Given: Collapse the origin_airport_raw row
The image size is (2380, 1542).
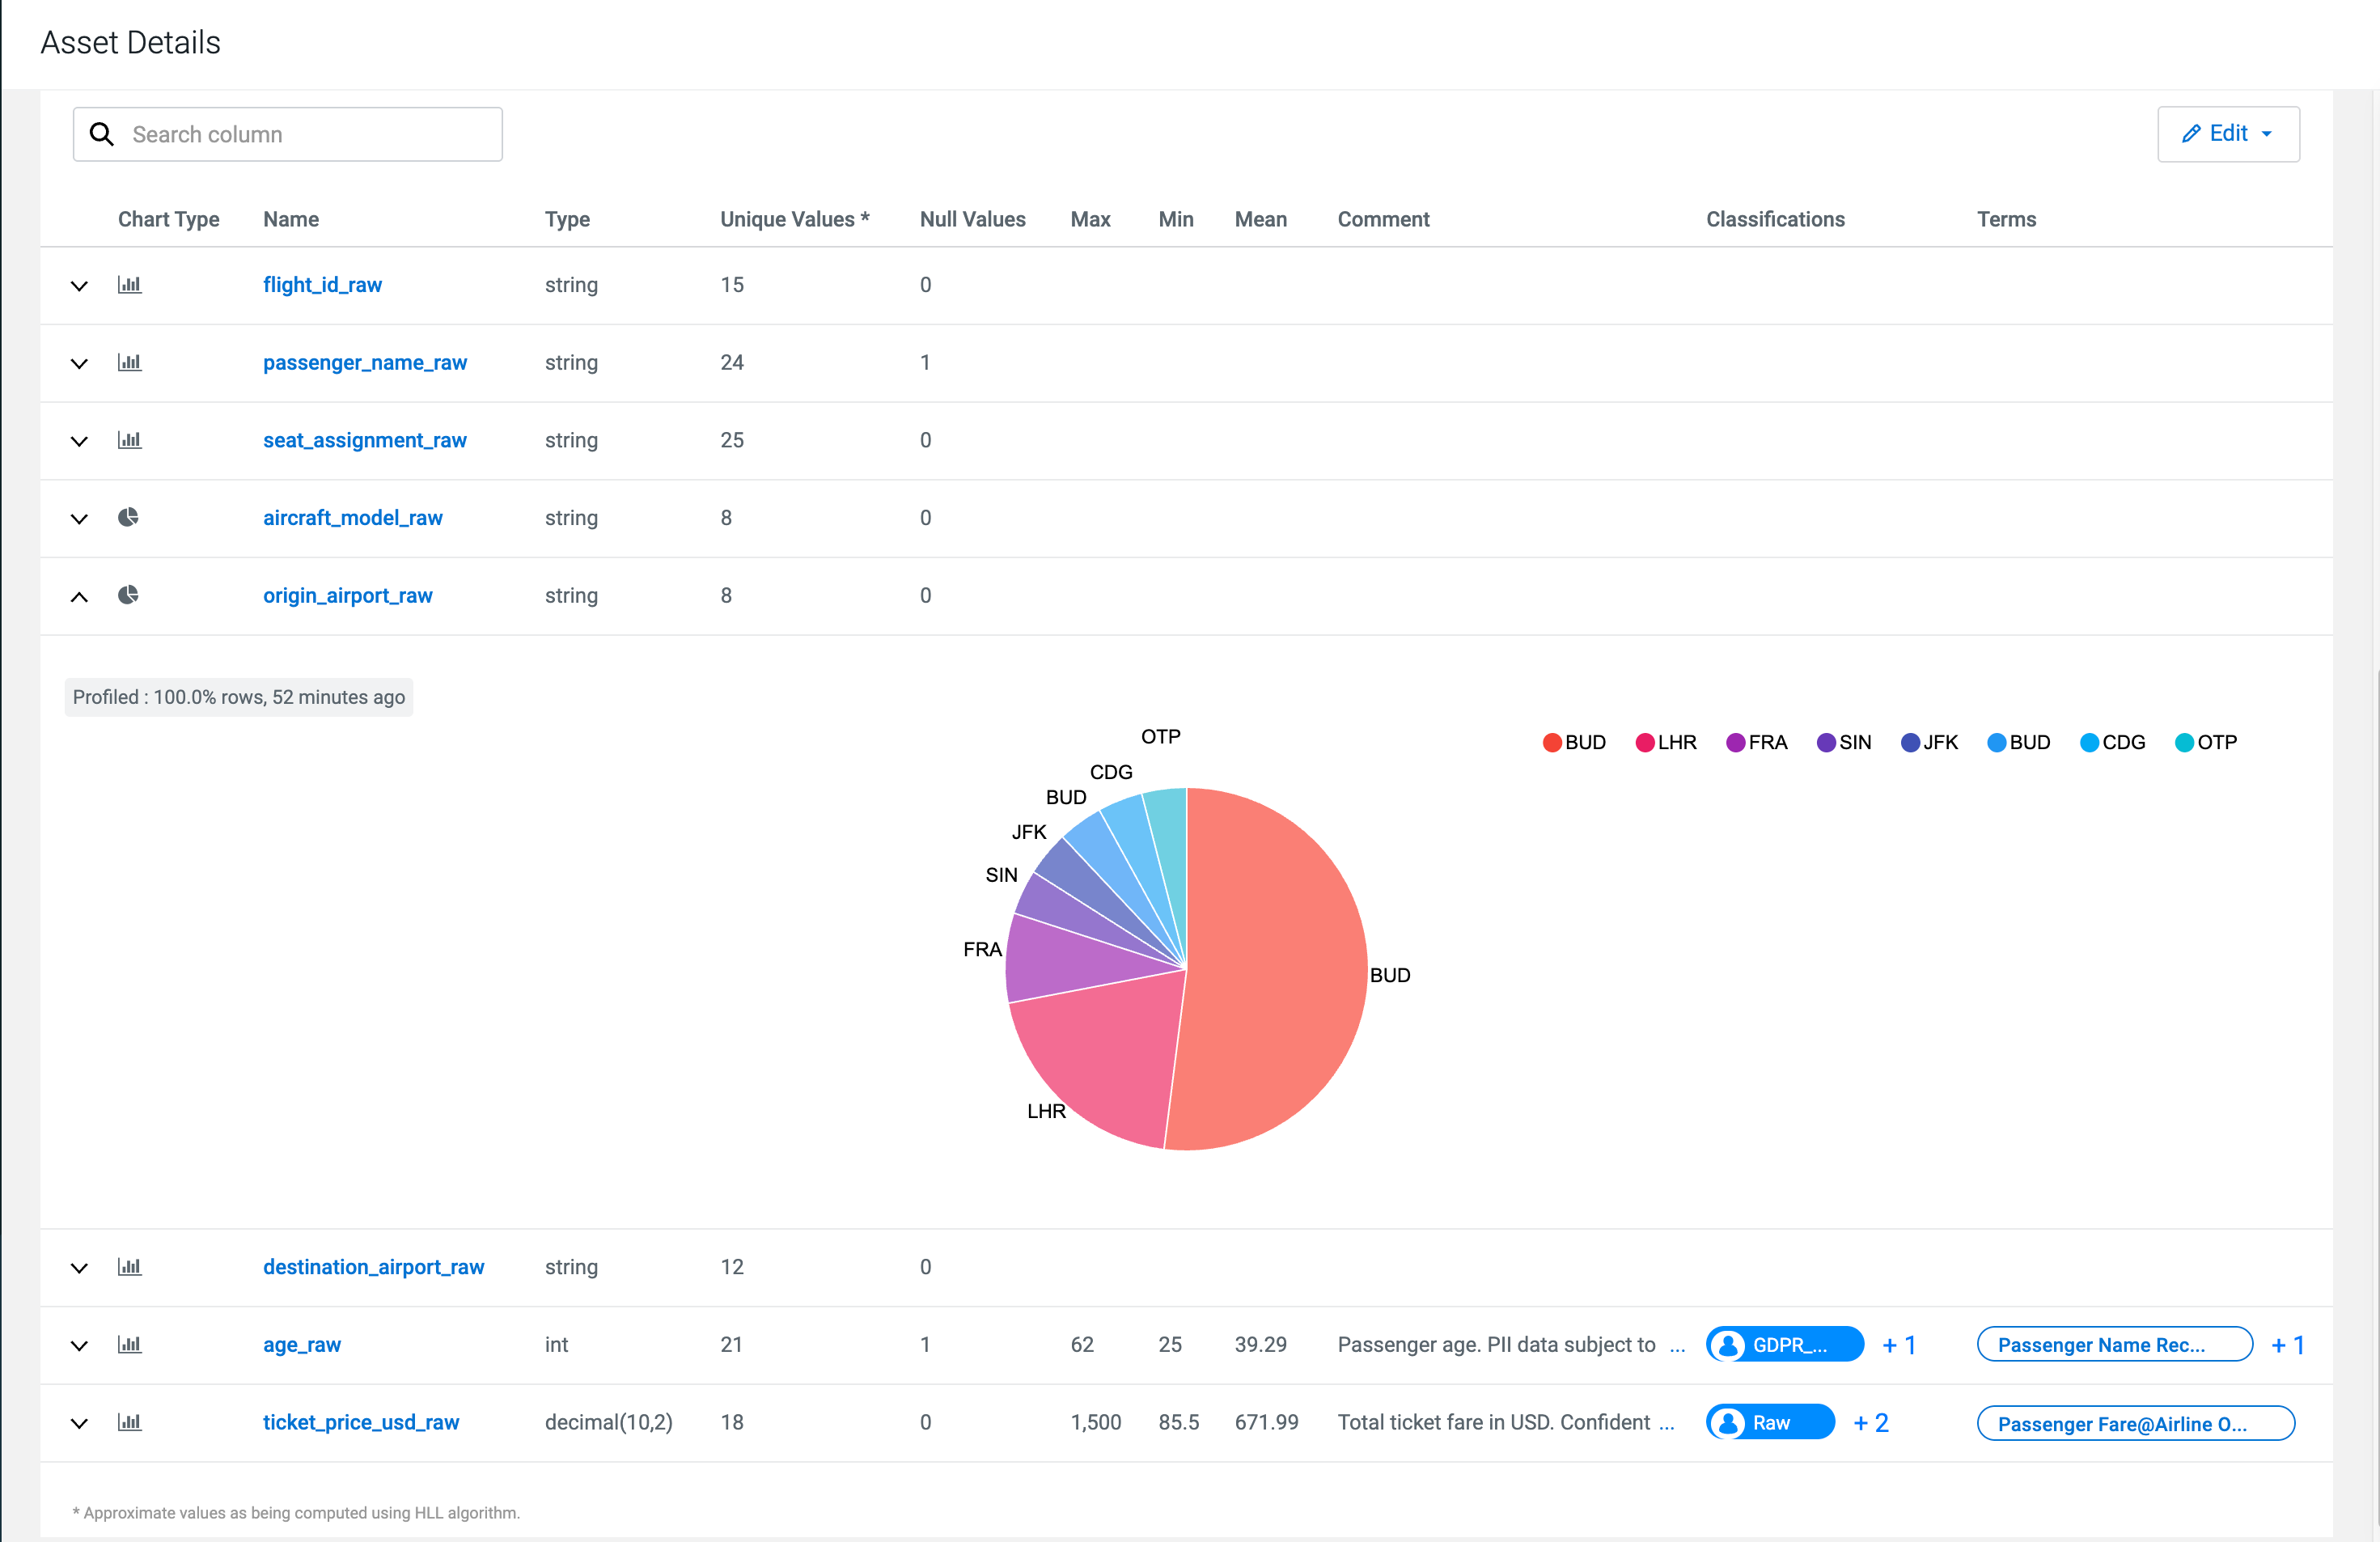Looking at the screenshot, I should point(79,597).
